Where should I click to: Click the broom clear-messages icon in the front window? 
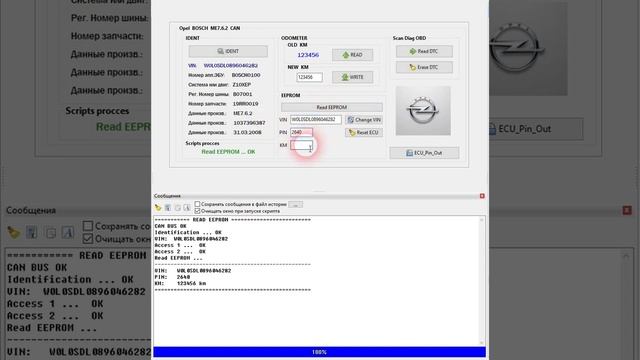point(158,208)
